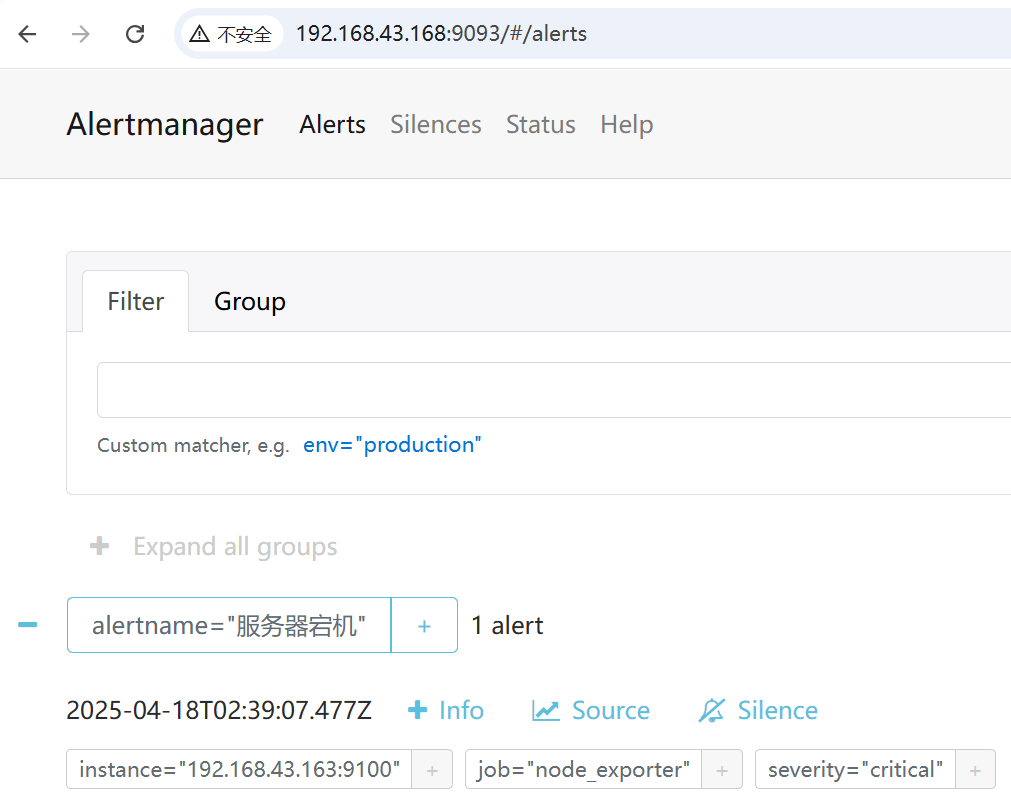Click the instance="192.168.43.163:9100" label
This screenshot has width=1011, height=807.
click(239, 769)
